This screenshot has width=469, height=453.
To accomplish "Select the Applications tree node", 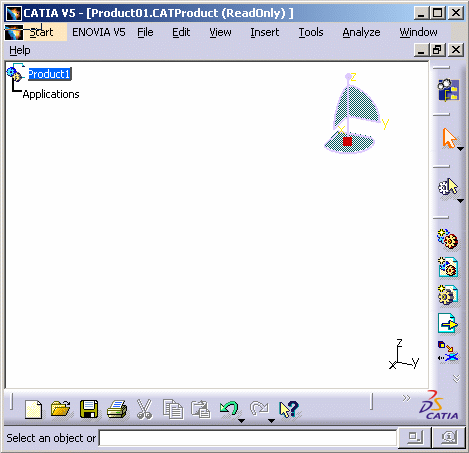I will (x=51, y=94).
